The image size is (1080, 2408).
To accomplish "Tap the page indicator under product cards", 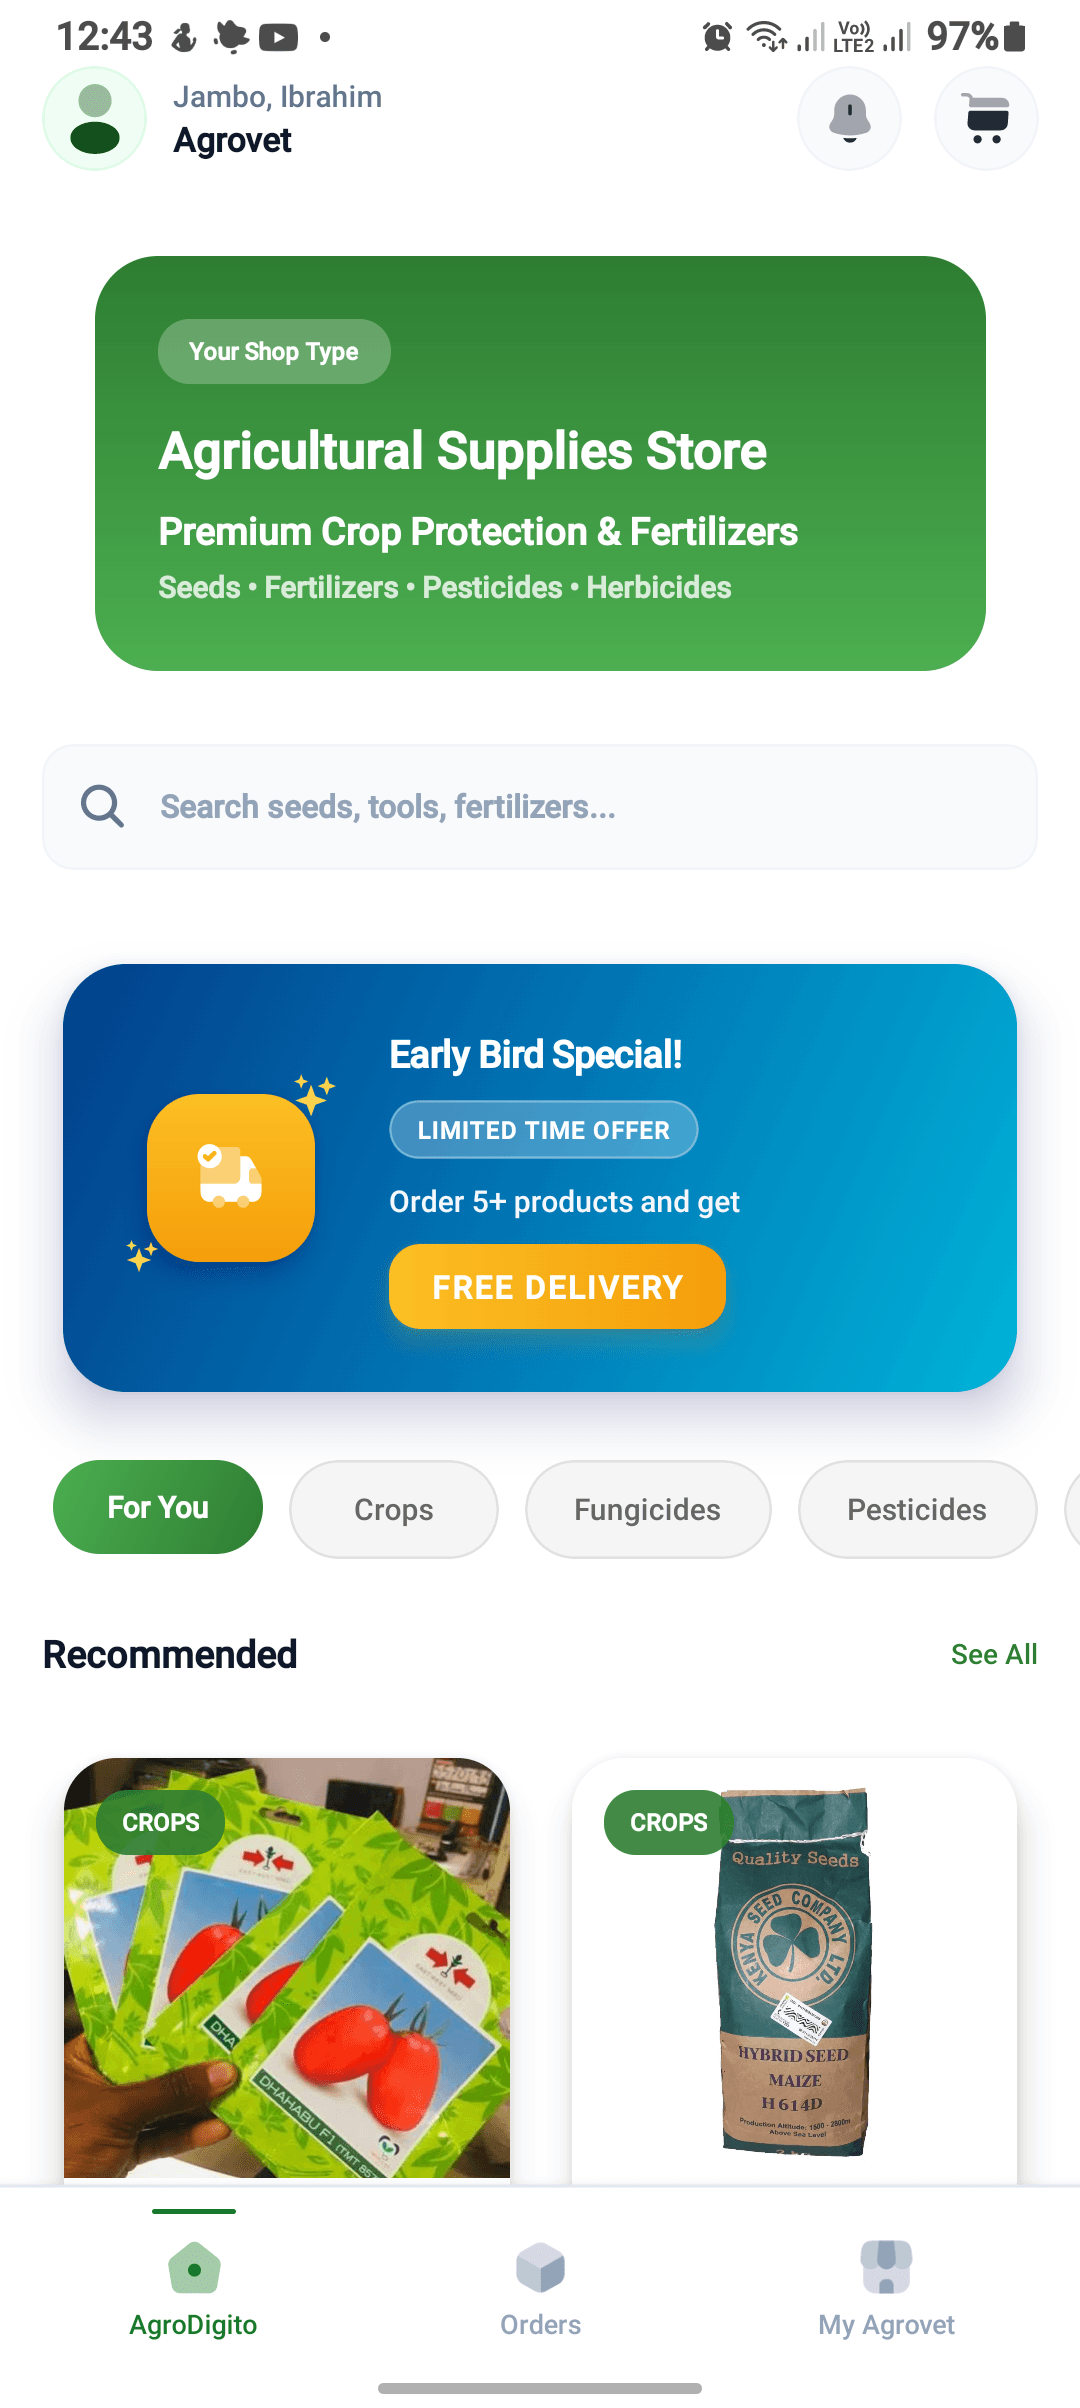I will pos(194,2210).
